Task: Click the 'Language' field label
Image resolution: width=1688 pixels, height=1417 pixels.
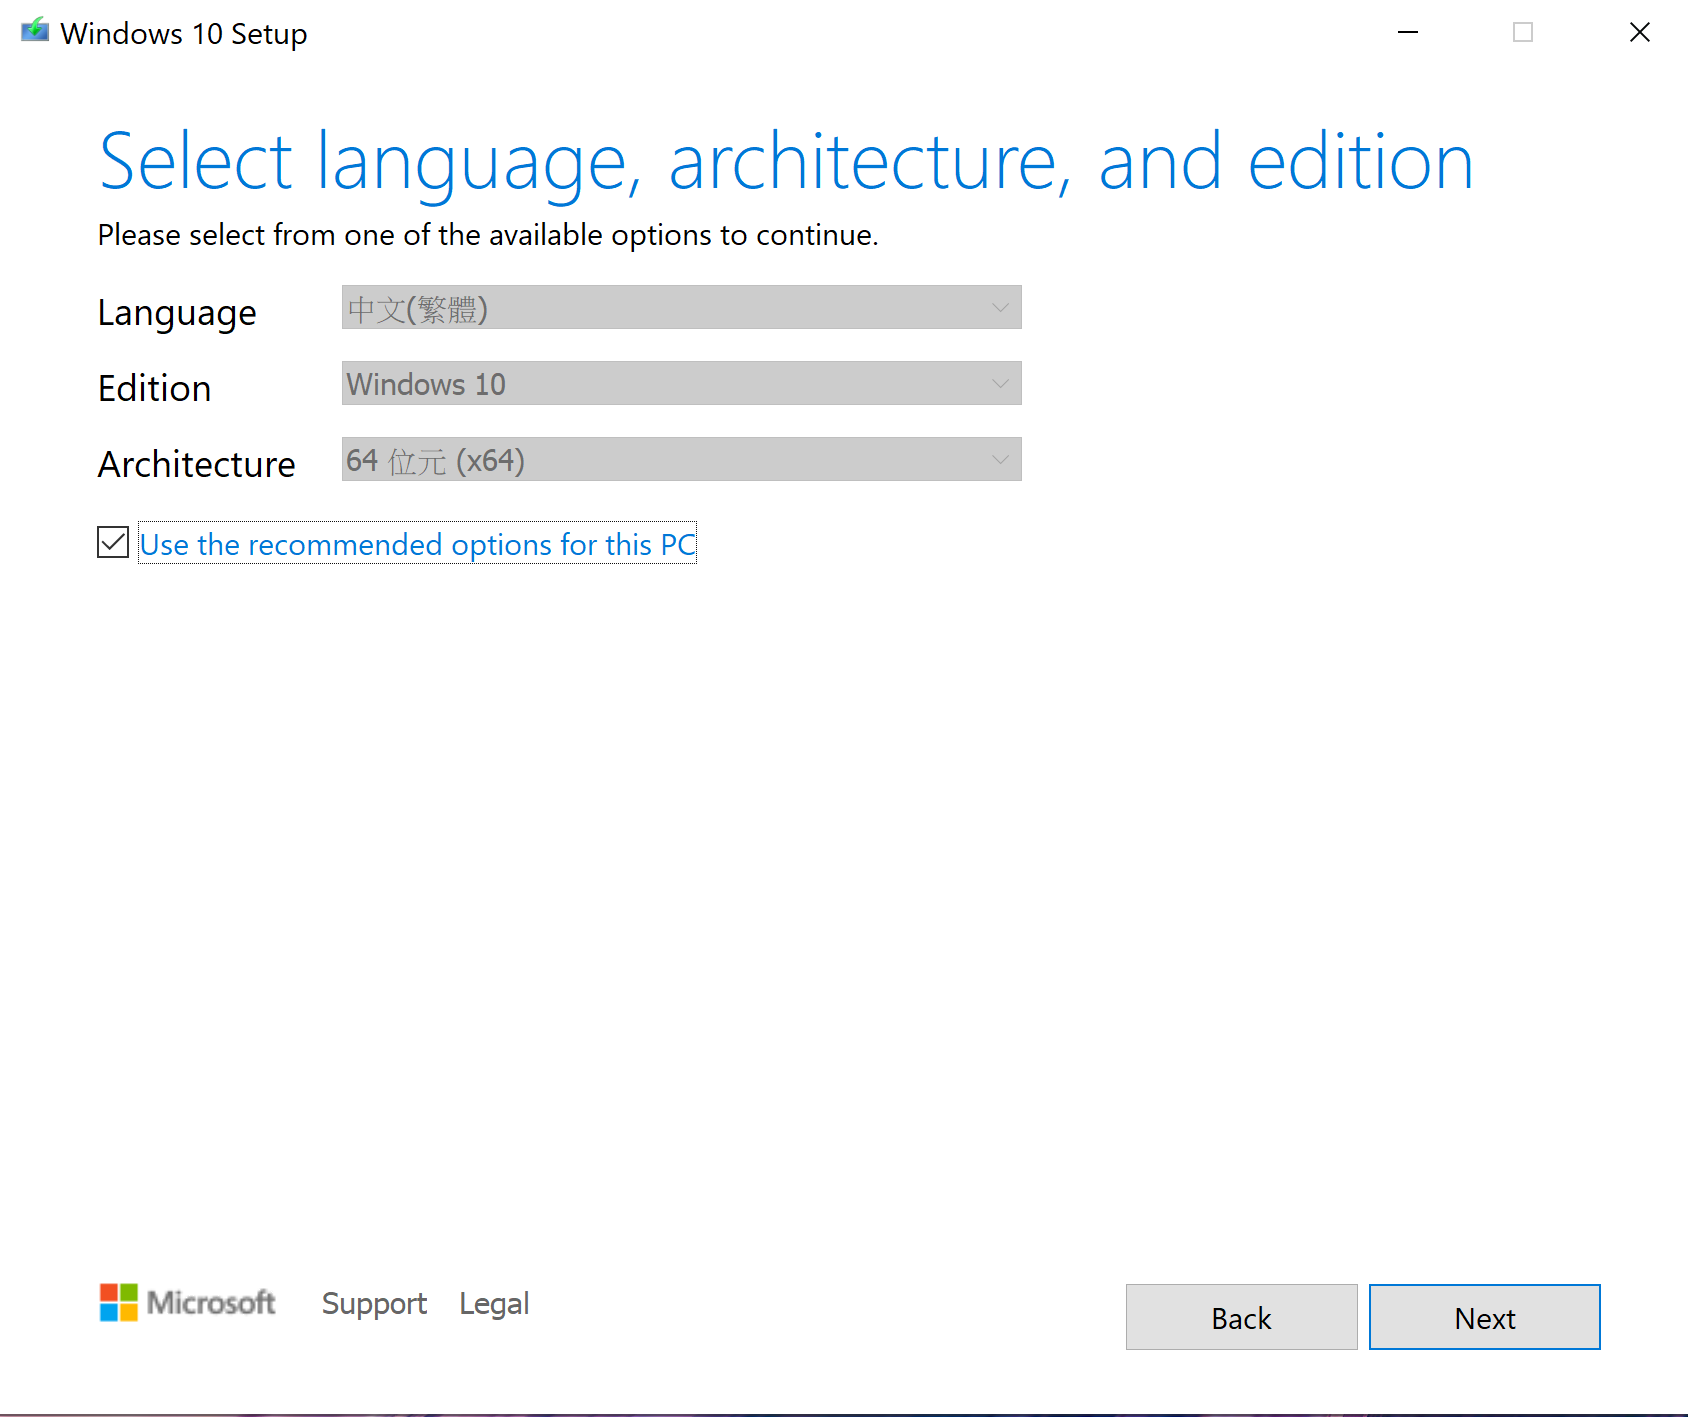Action: pyautogui.click(x=177, y=314)
